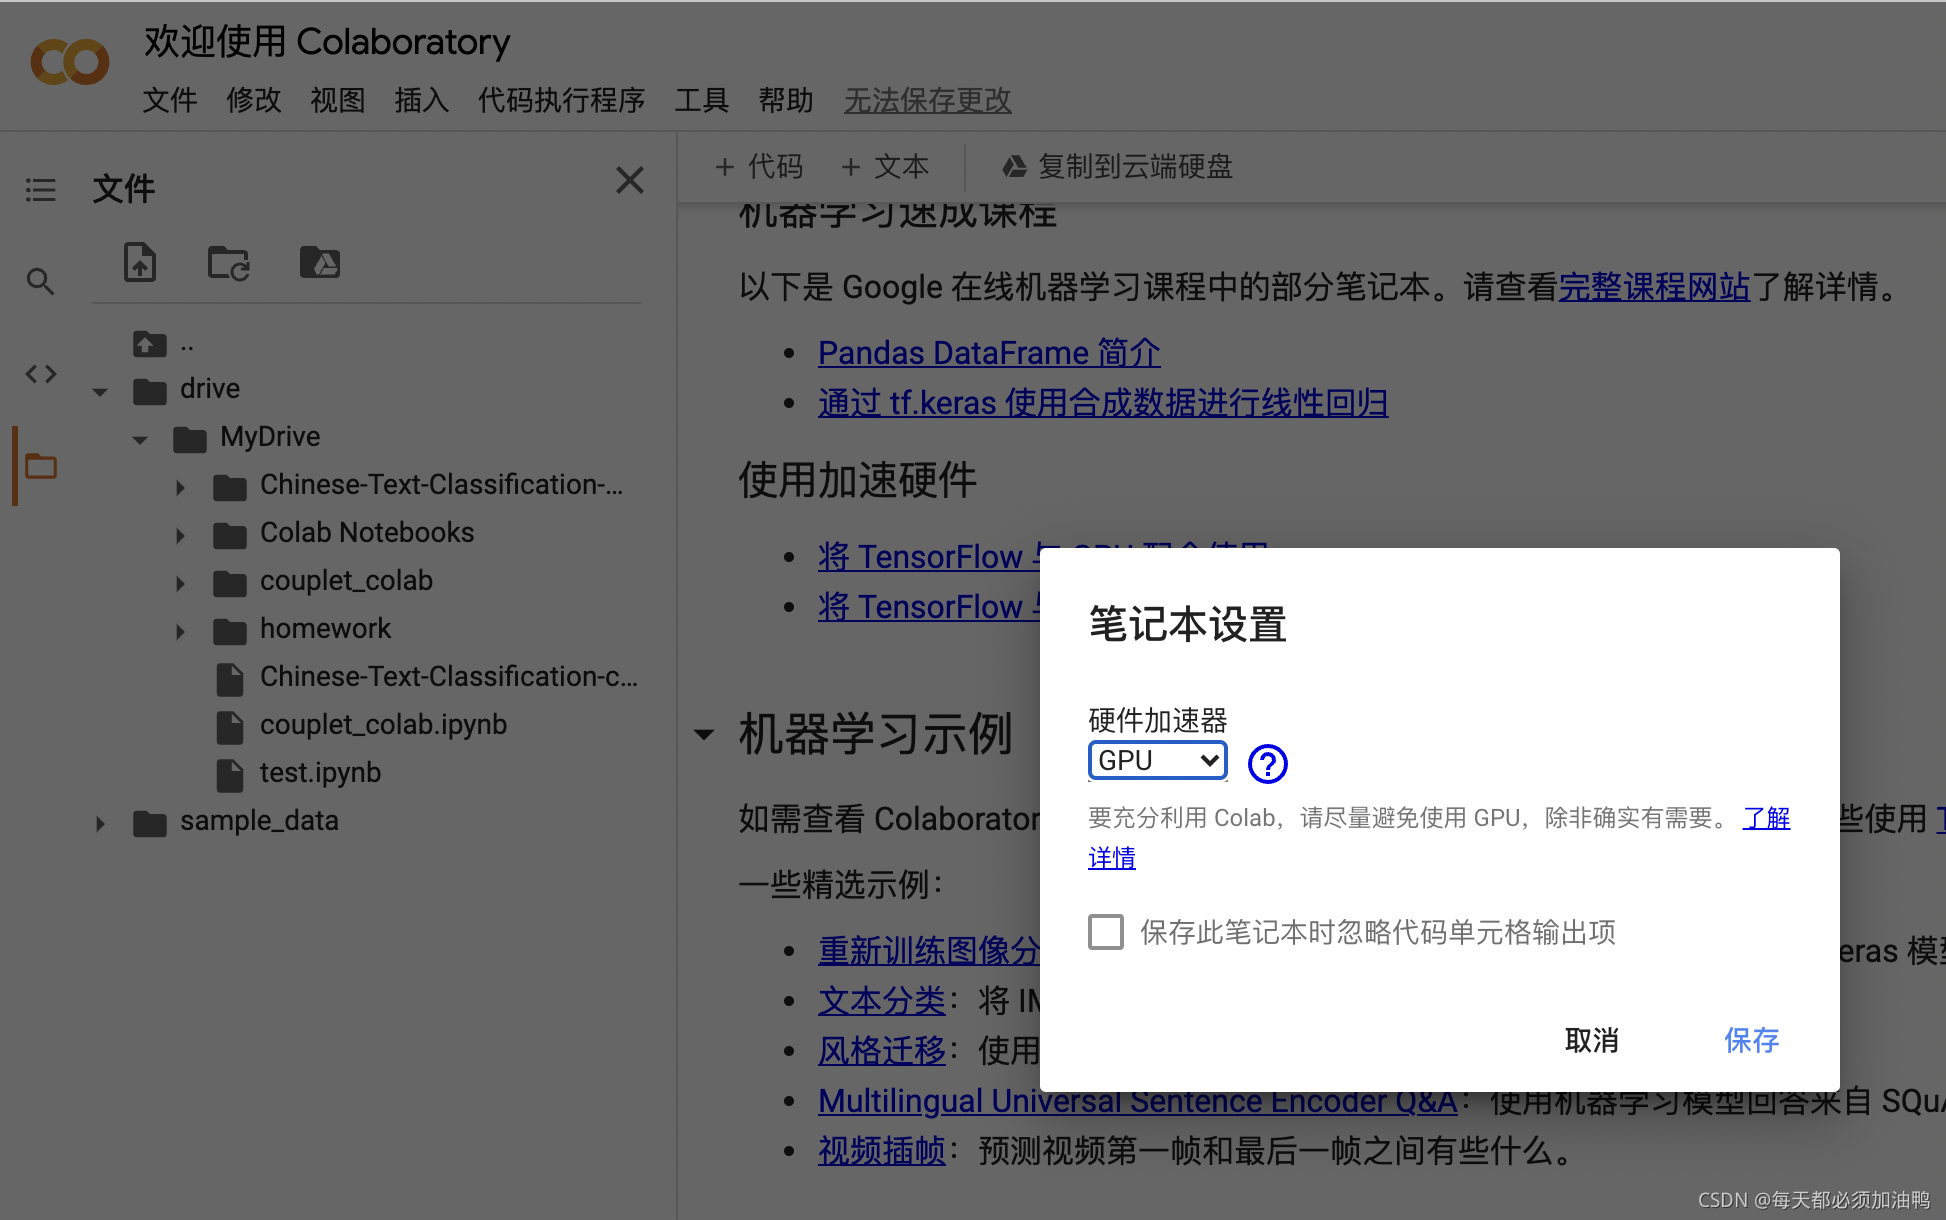Select couplet_colab folder name
1946x1220 pixels.
[x=347, y=581]
